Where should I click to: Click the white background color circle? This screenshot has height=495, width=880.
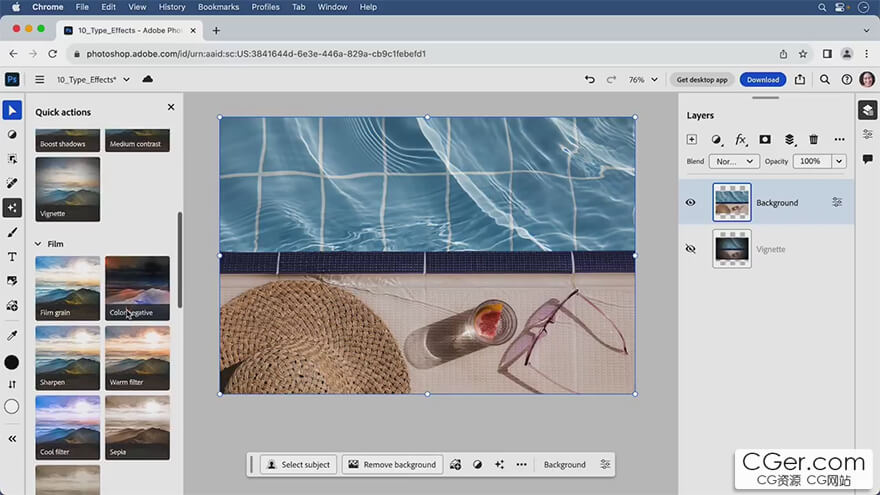(12, 406)
